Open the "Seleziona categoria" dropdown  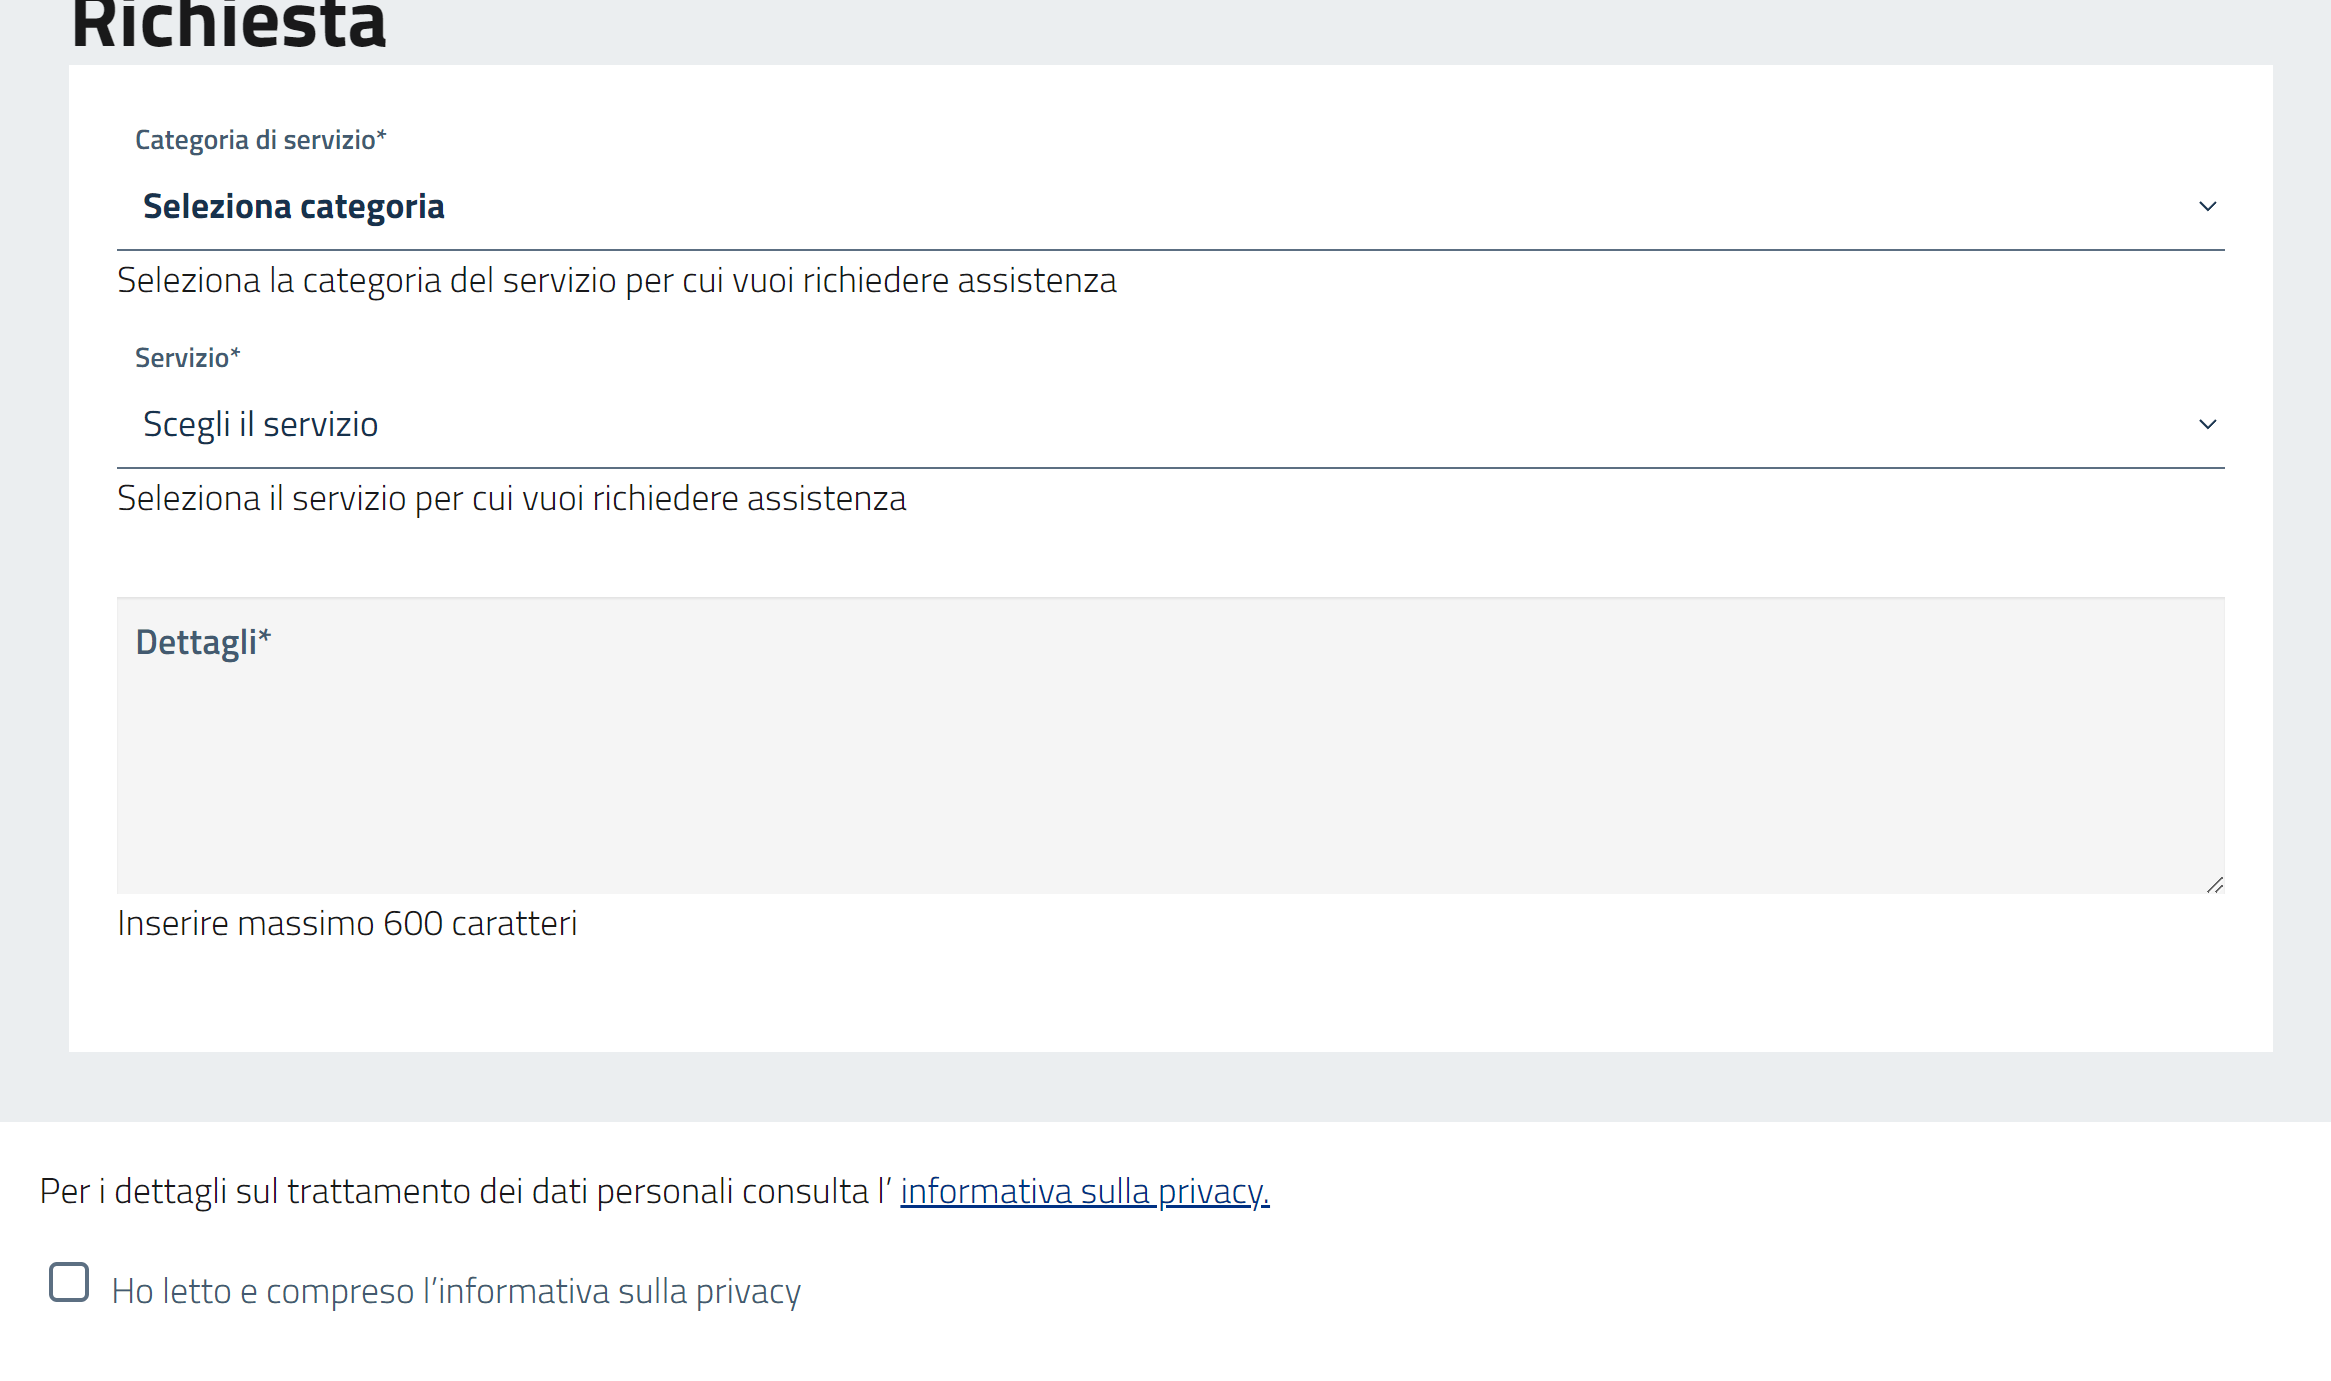click(x=1170, y=207)
